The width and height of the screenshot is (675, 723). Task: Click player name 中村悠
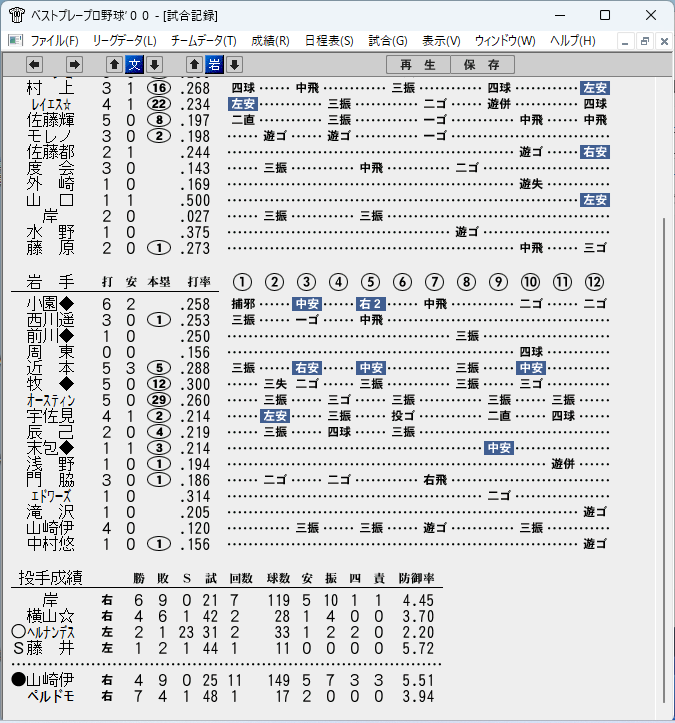click(x=50, y=544)
